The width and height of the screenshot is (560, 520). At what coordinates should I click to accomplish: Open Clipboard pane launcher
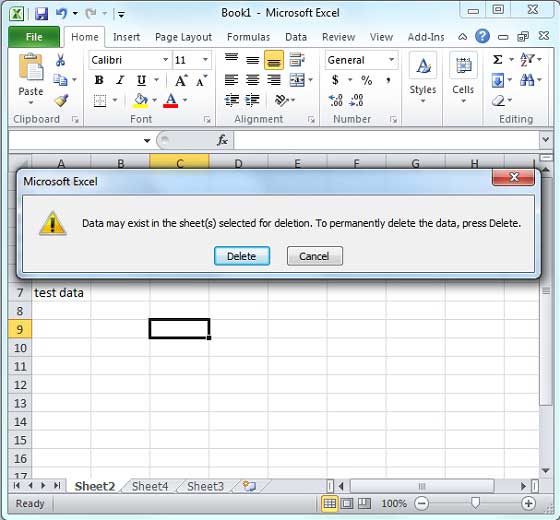[75, 120]
